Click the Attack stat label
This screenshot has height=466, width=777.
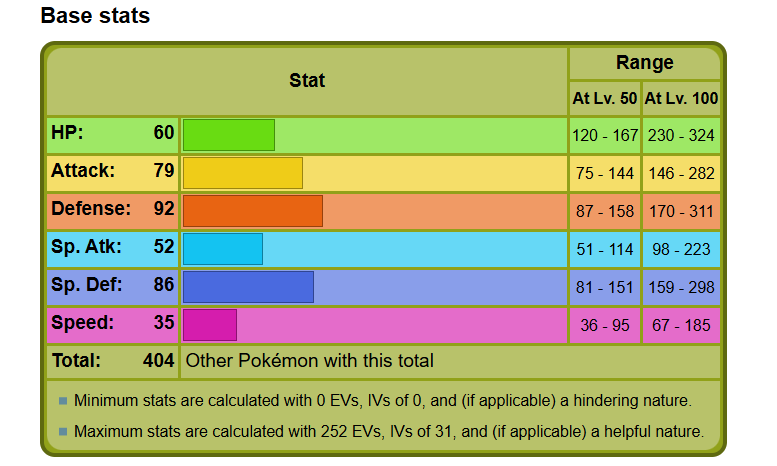click(83, 171)
